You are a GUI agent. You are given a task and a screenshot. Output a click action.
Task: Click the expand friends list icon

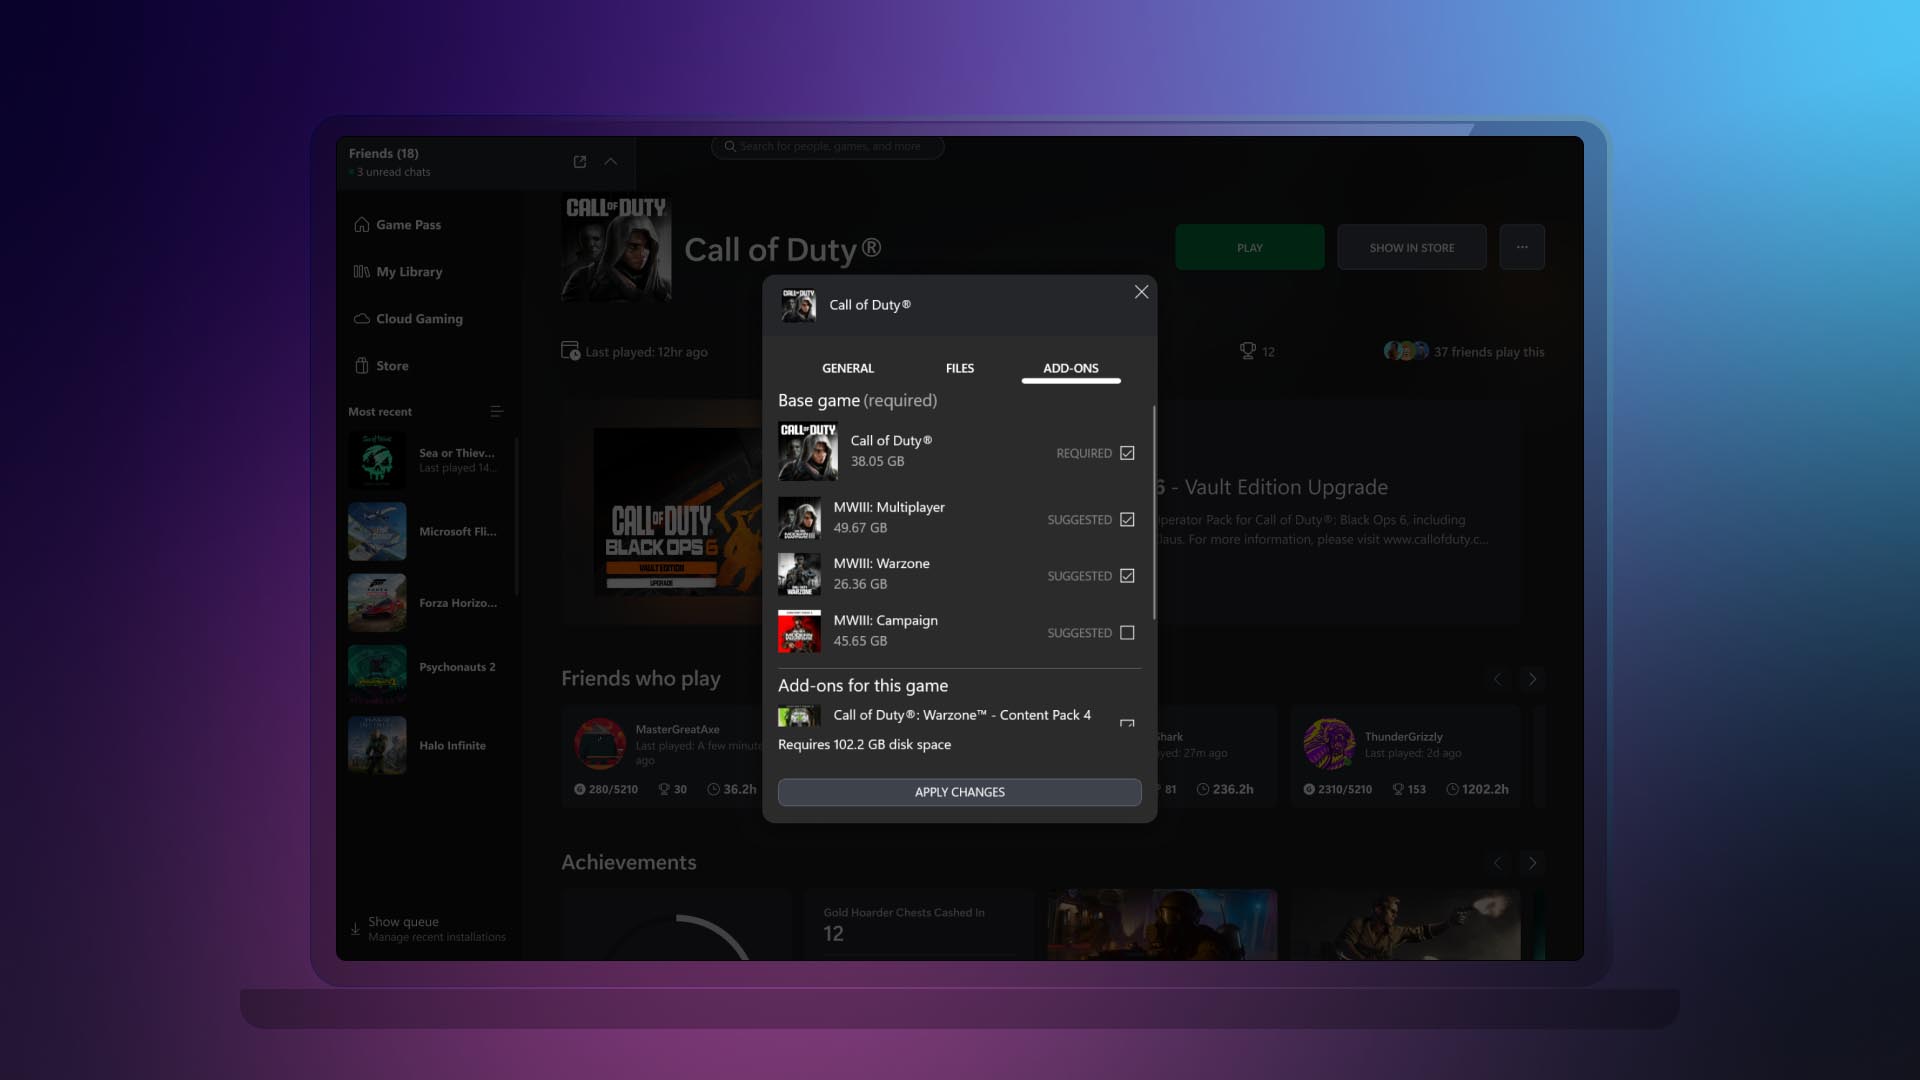pos(578,160)
